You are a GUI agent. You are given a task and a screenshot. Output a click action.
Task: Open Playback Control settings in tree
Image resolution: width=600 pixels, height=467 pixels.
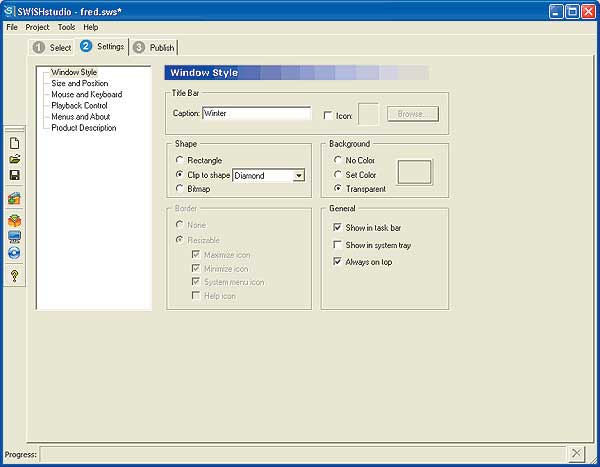coord(79,105)
